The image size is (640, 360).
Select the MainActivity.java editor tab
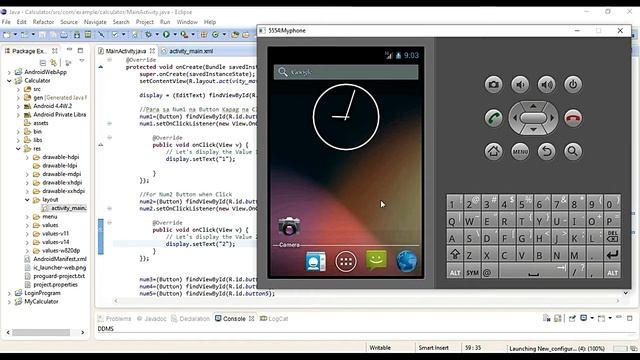(126, 51)
